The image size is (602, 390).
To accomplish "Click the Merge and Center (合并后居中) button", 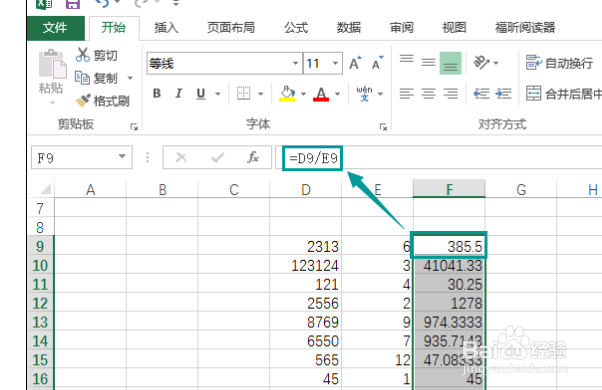I will click(563, 94).
